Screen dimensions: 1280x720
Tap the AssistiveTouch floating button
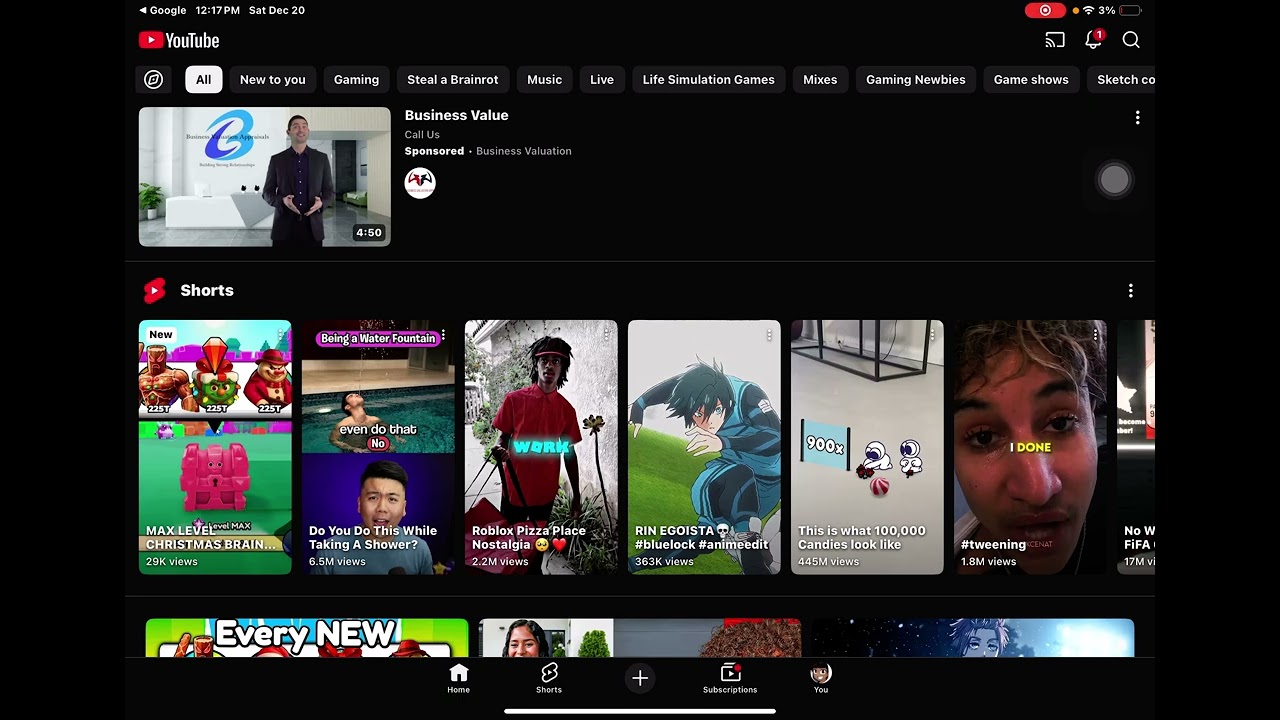(1114, 180)
